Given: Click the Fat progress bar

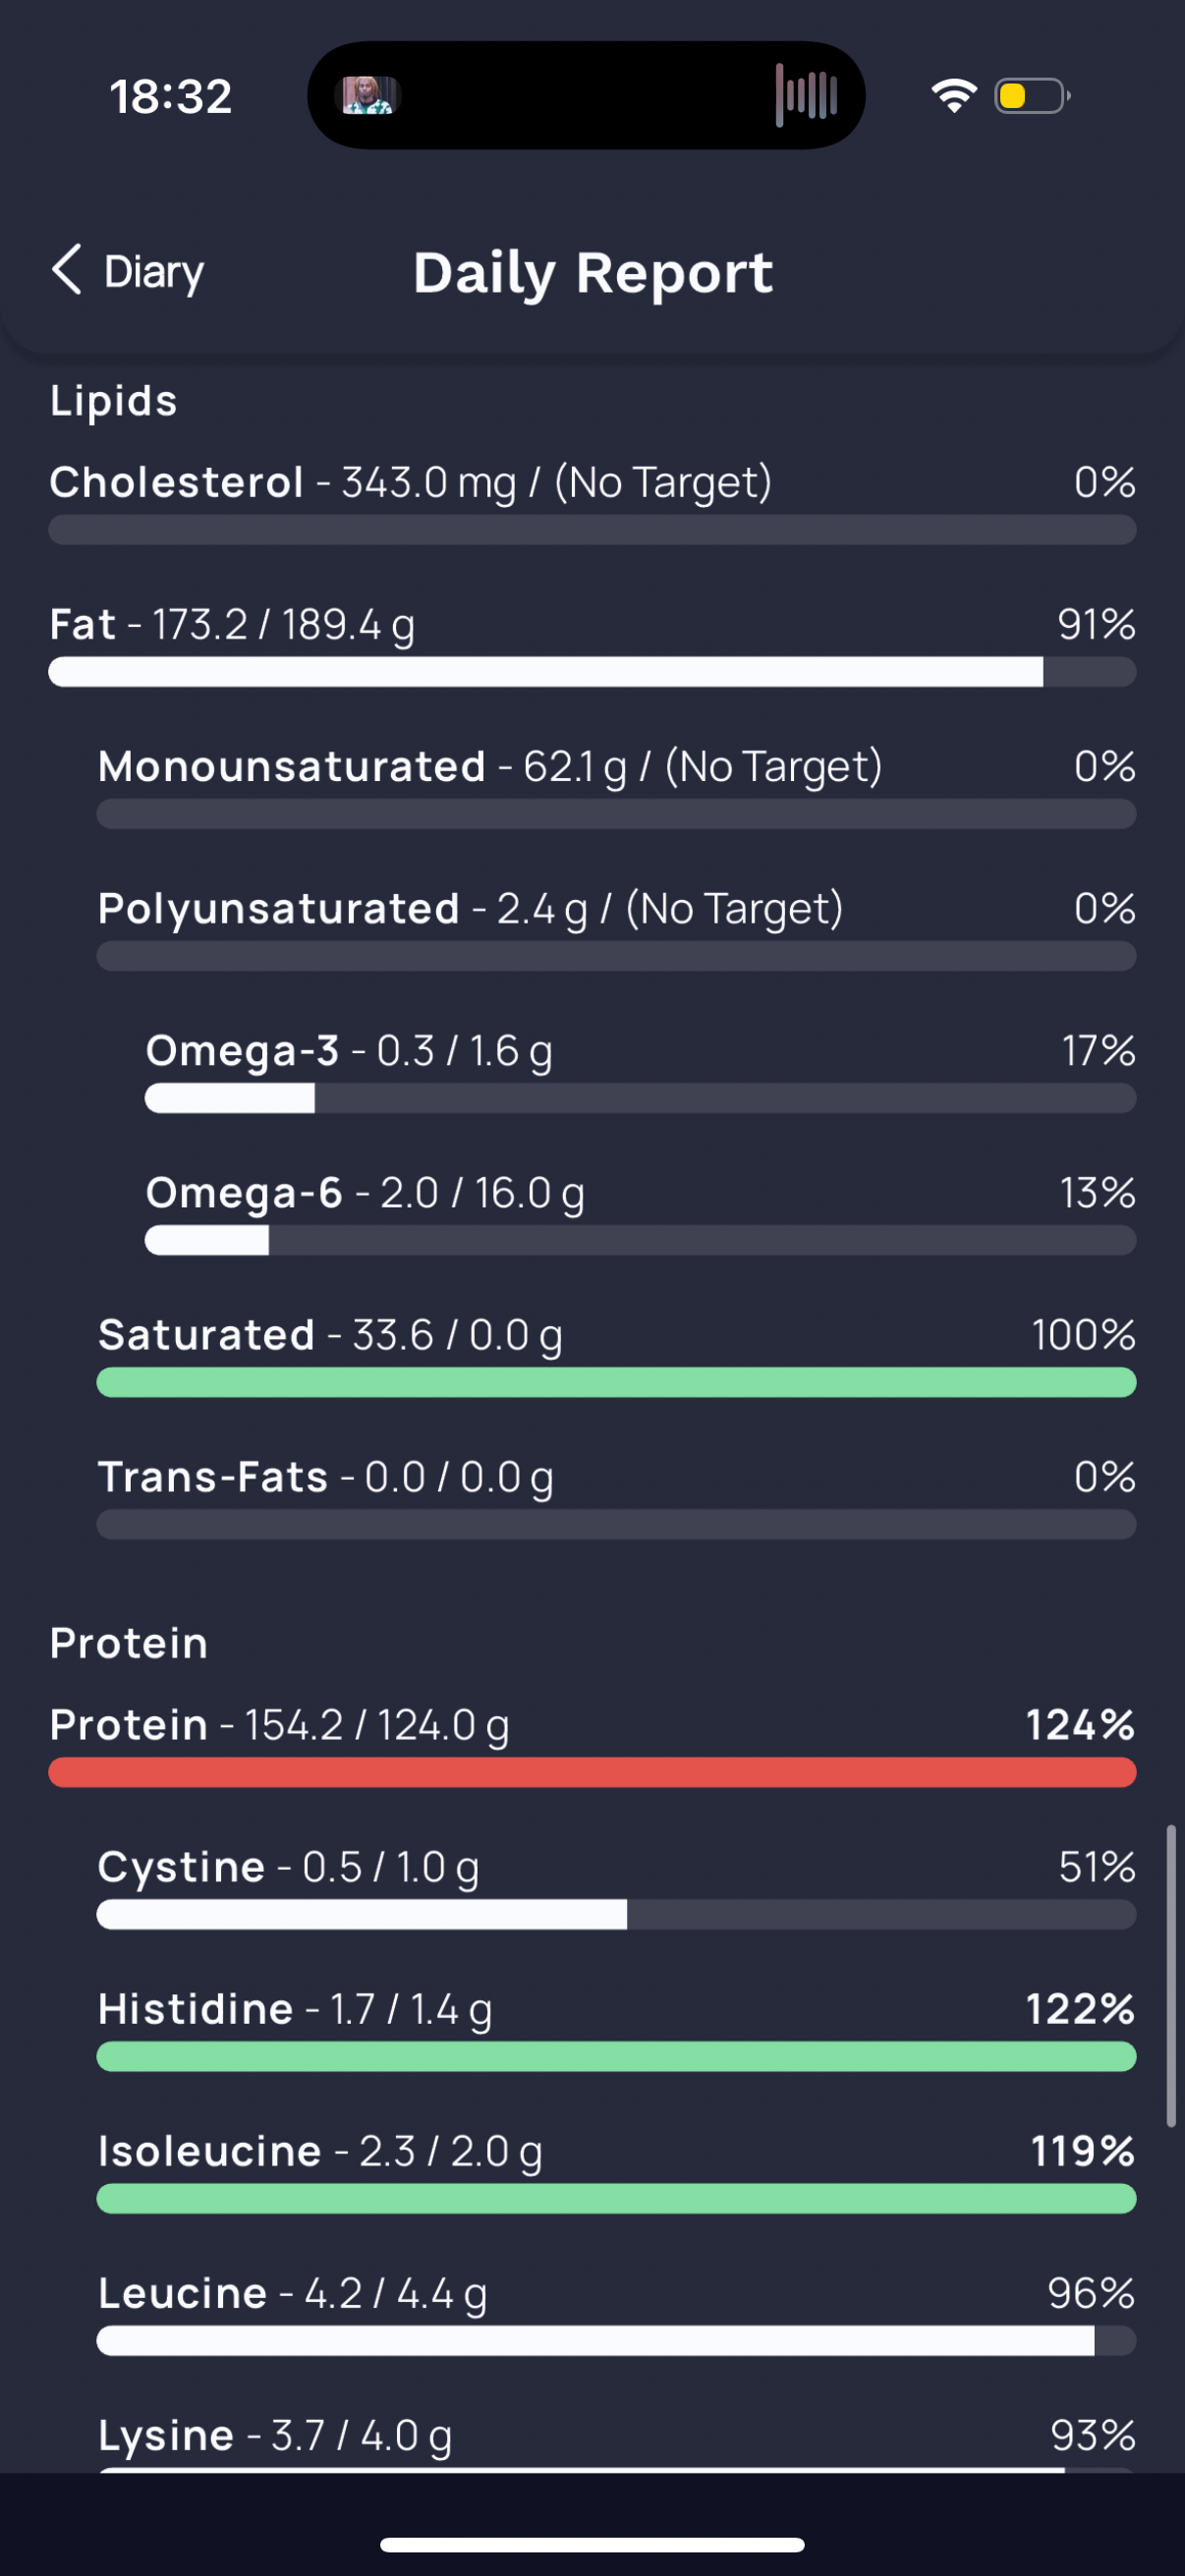Looking at the screenshot, I should tap(592, 672).
